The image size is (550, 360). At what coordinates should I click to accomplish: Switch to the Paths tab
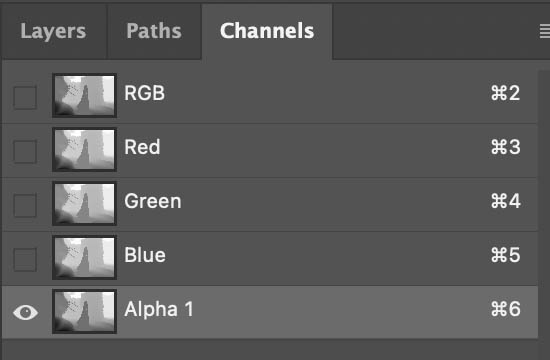click(154, 31)
